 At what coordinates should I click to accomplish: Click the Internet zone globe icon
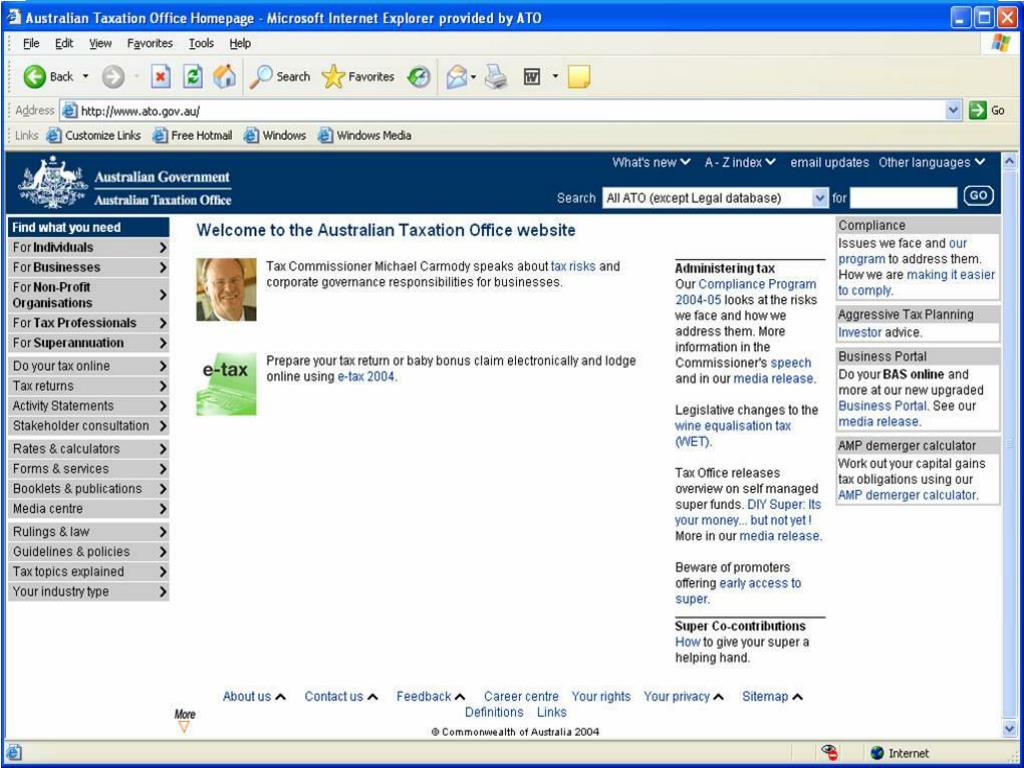[x=878, y=753]
